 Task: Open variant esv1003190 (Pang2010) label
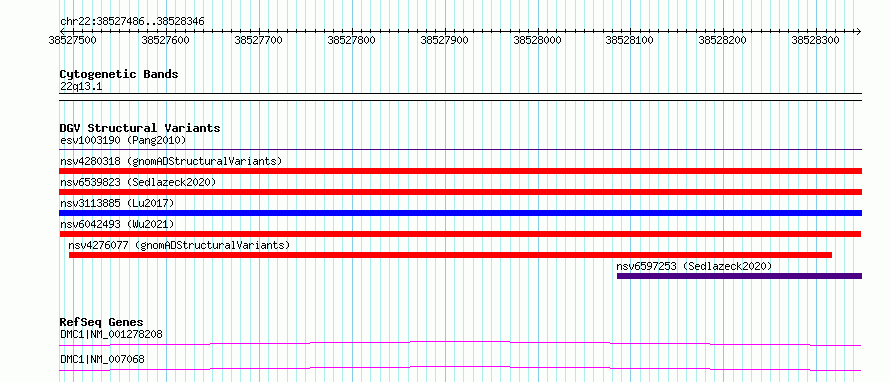(123, 140)
